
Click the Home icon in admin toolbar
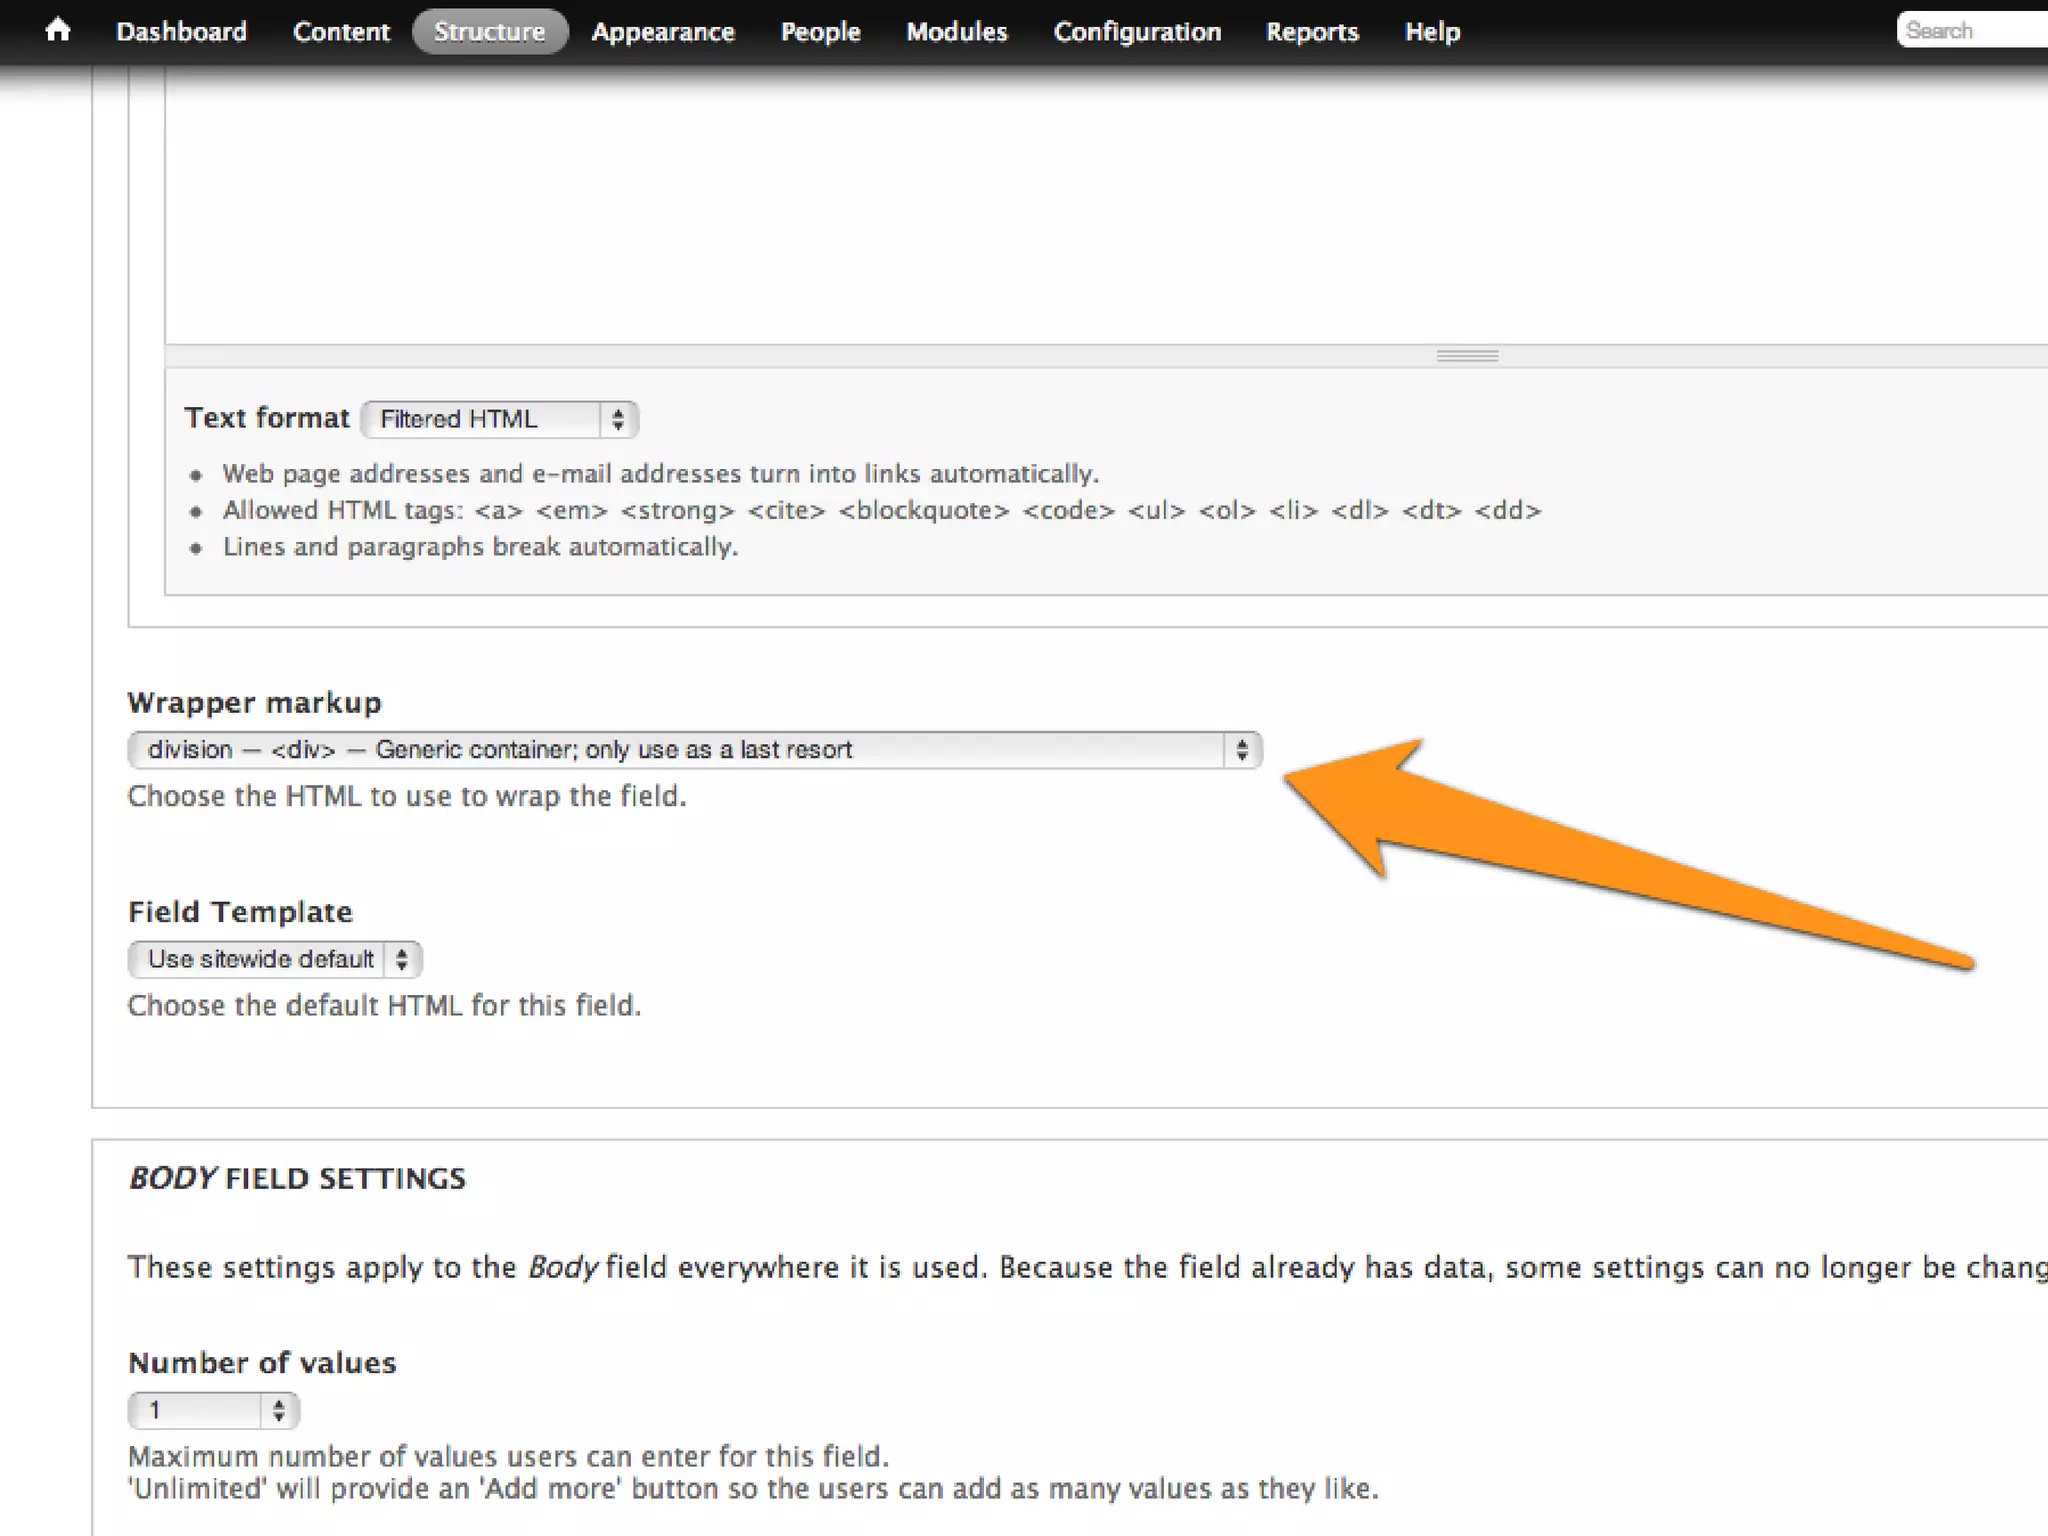[58, 31]
